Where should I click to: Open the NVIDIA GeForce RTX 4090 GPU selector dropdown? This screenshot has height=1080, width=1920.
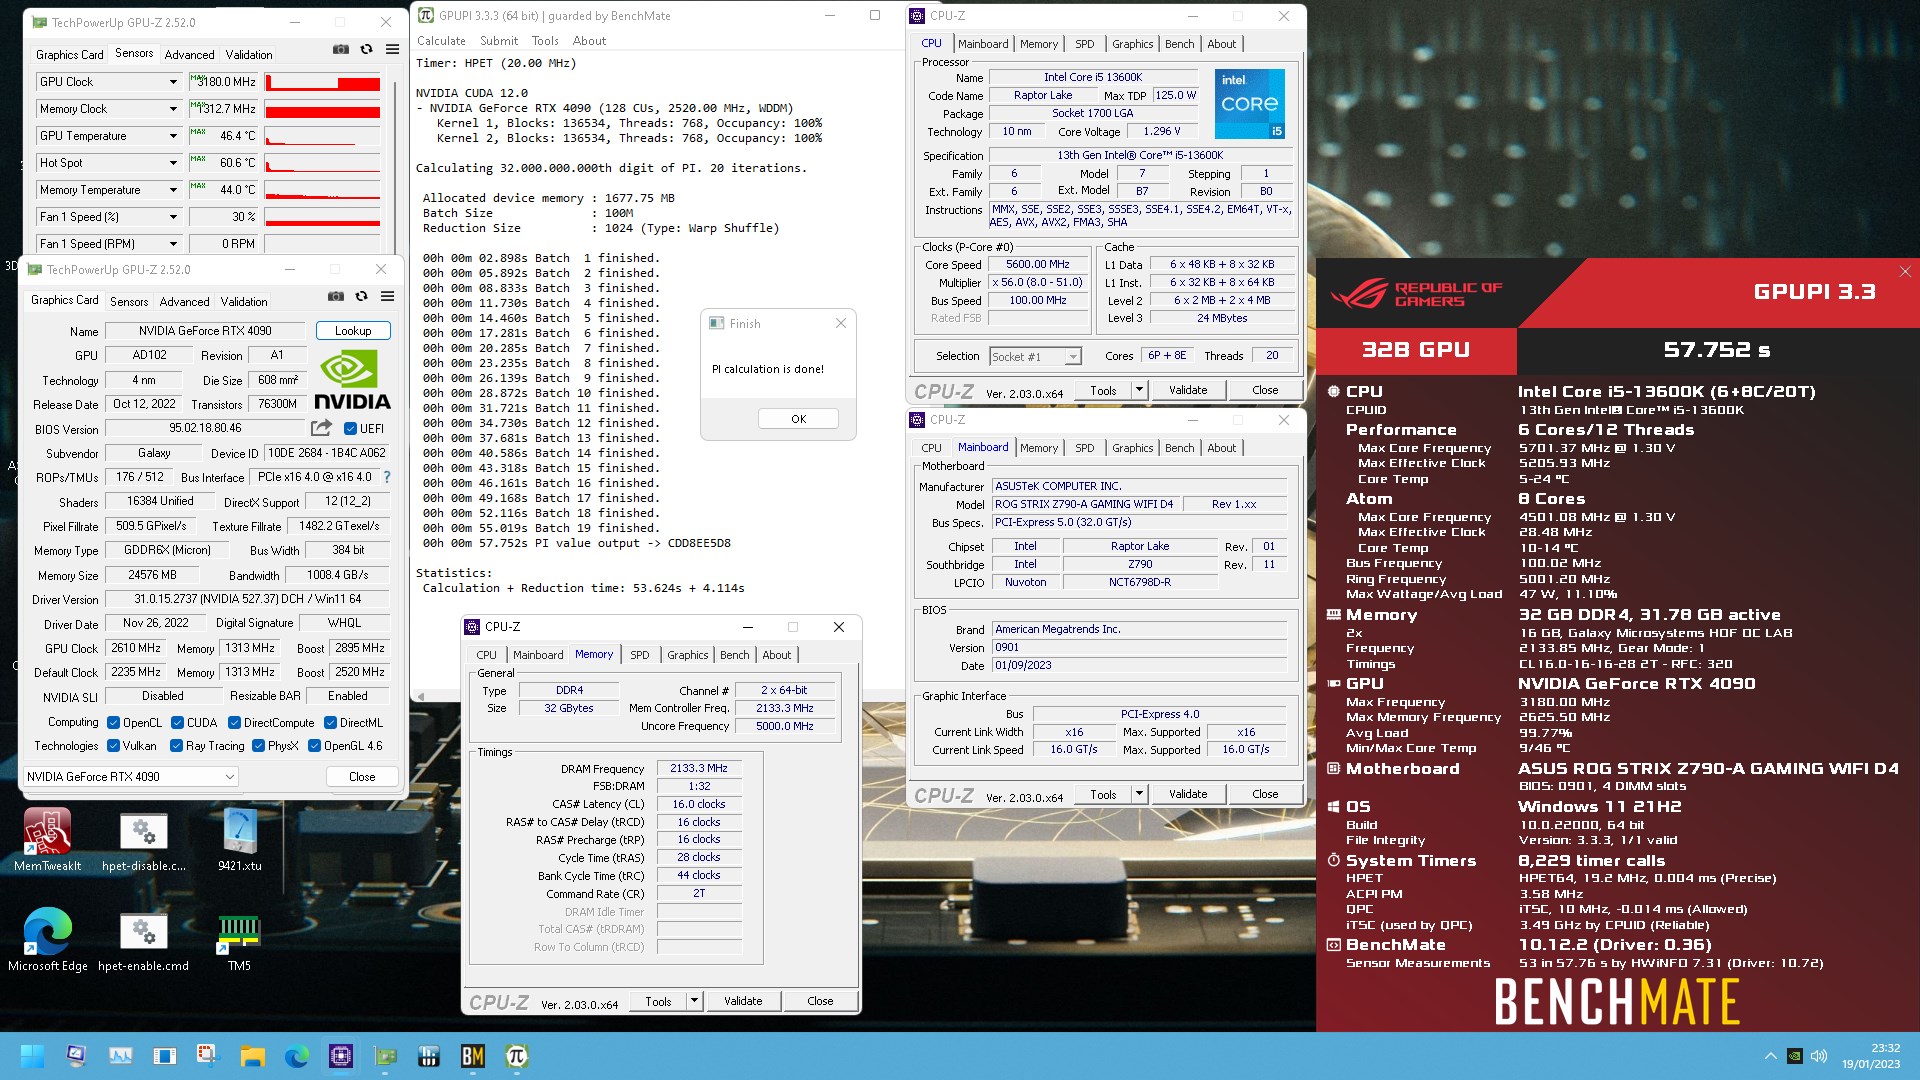point(131,777)
